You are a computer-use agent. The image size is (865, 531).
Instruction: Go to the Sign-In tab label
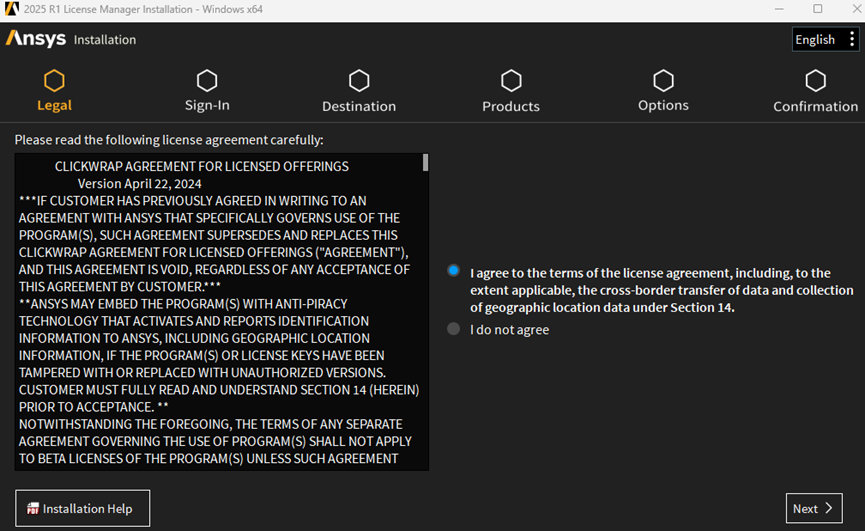tap(207, 105)
